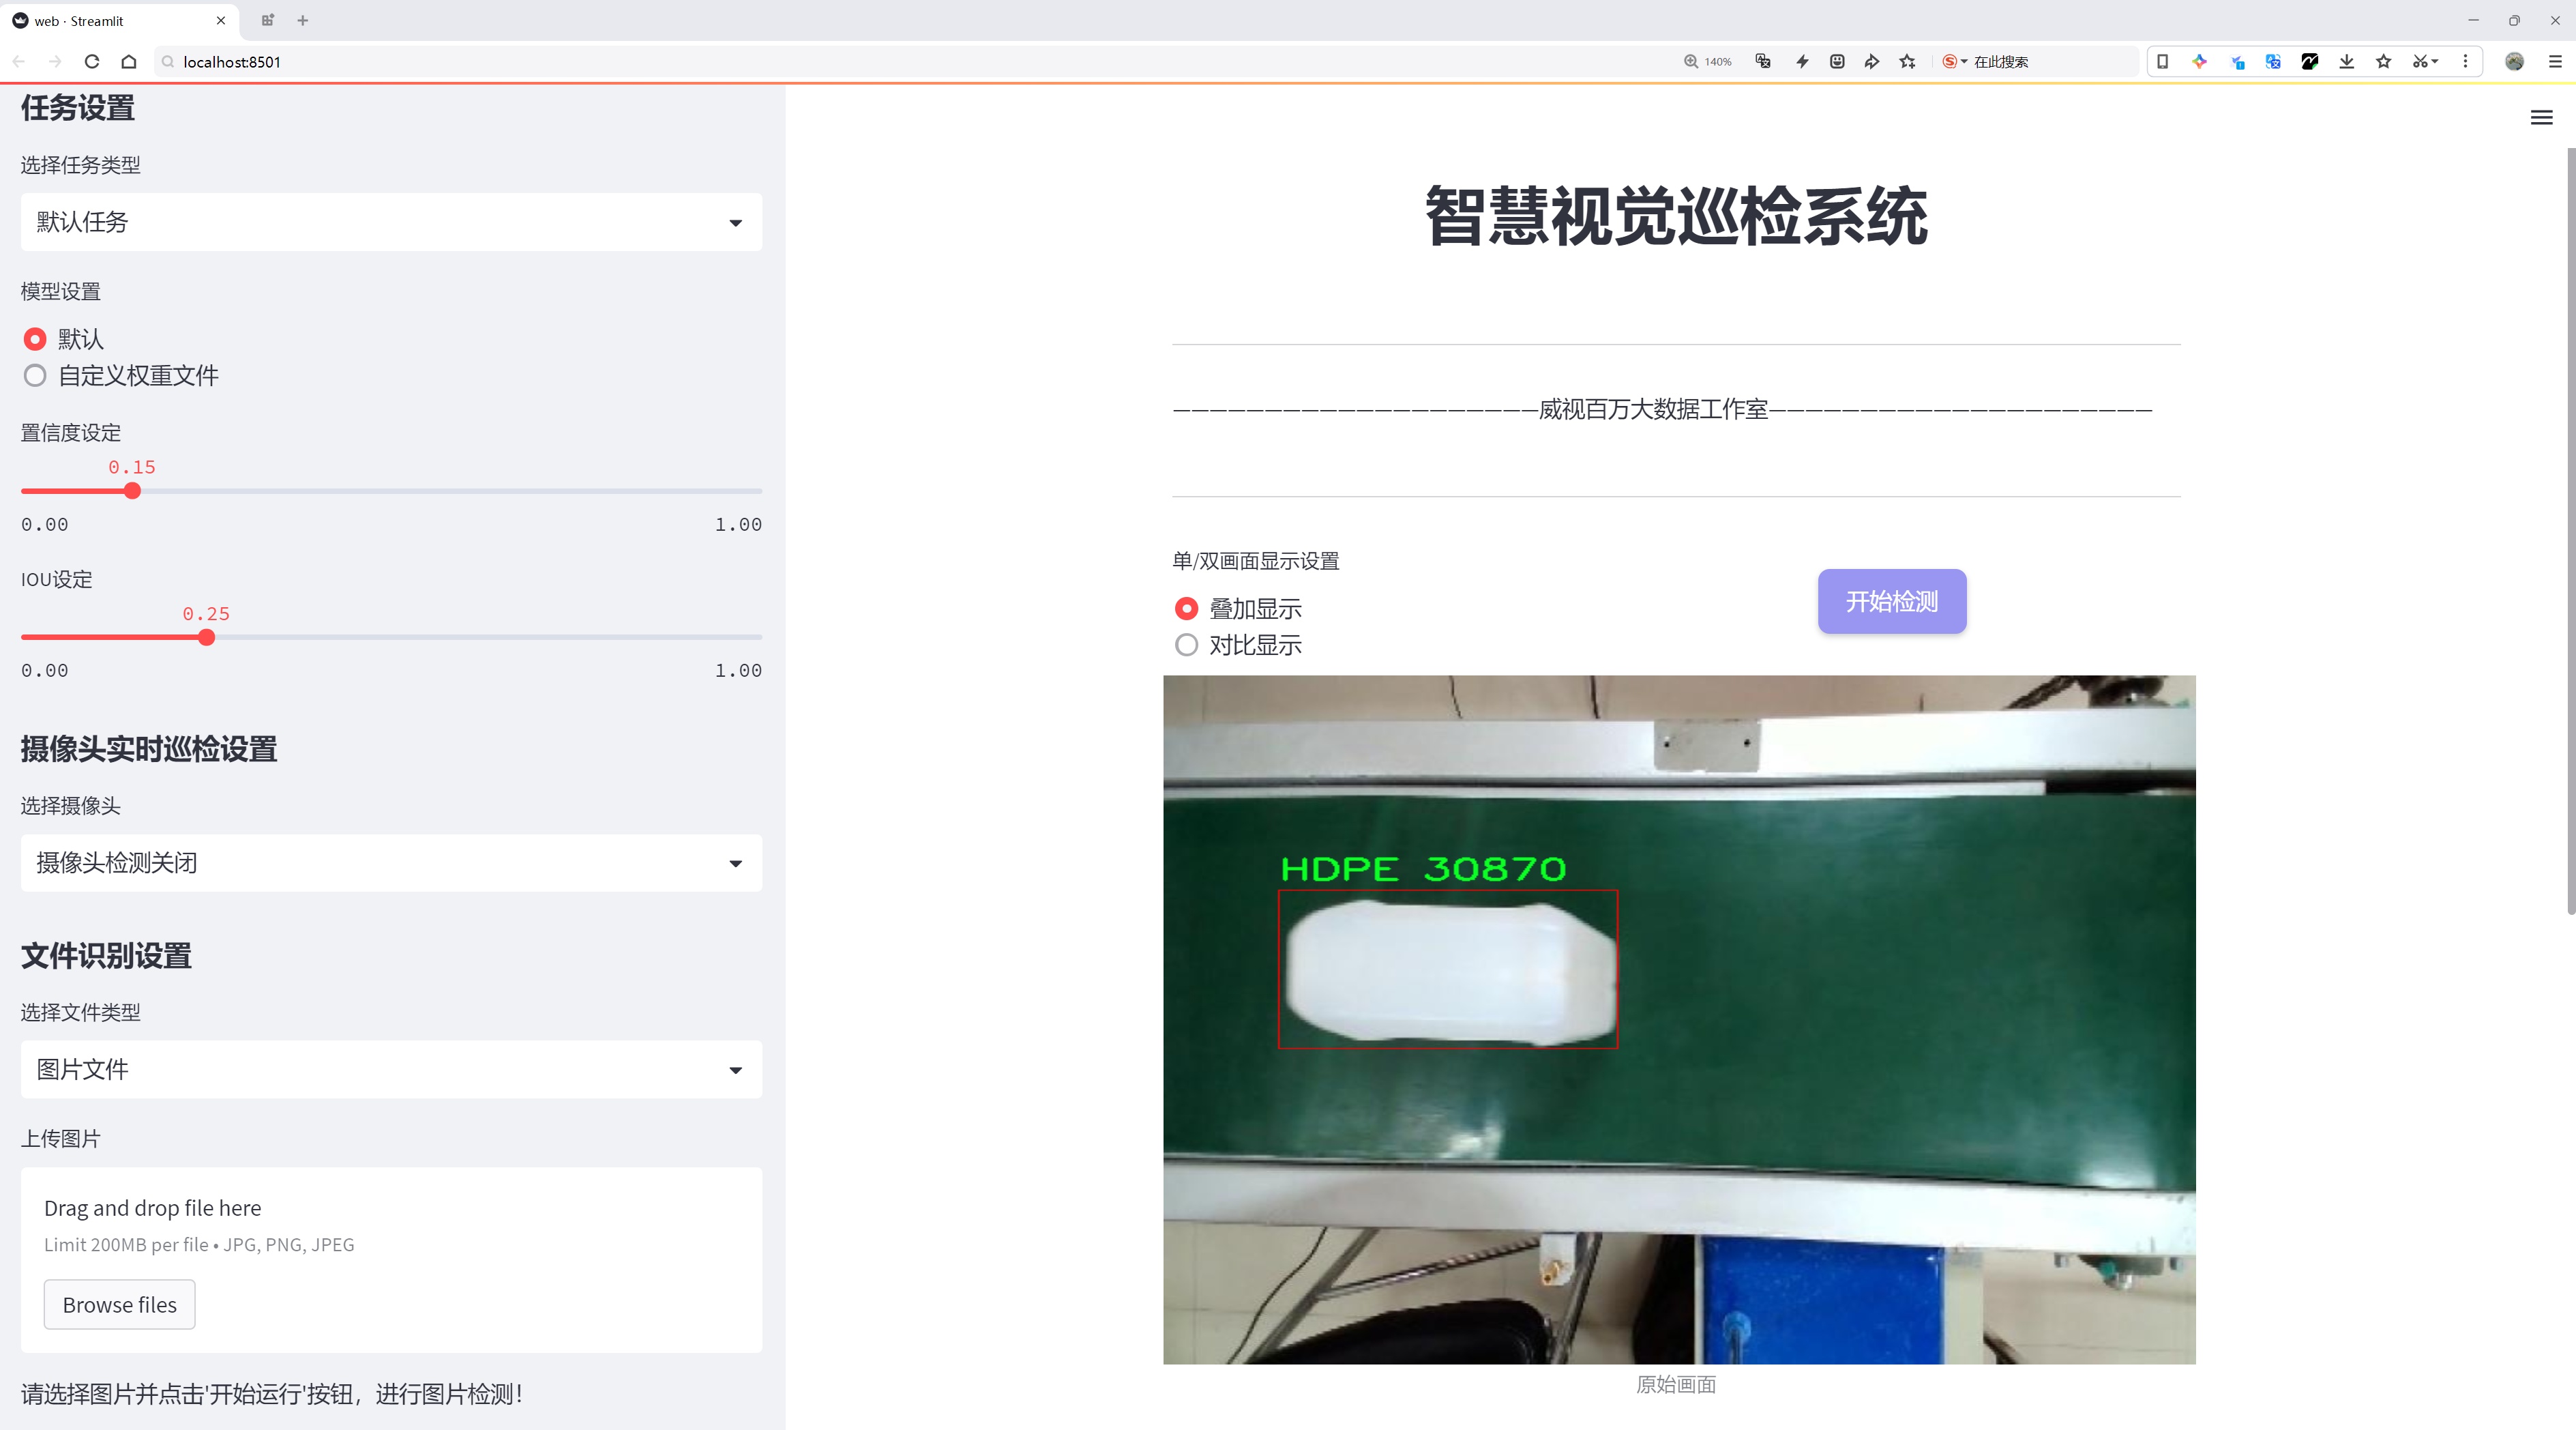Open the 摄像头检测关闭 camera dropdown
Image resolution: width=2576 pixels, height=1430 pixels.
click(x=390, y=863)
